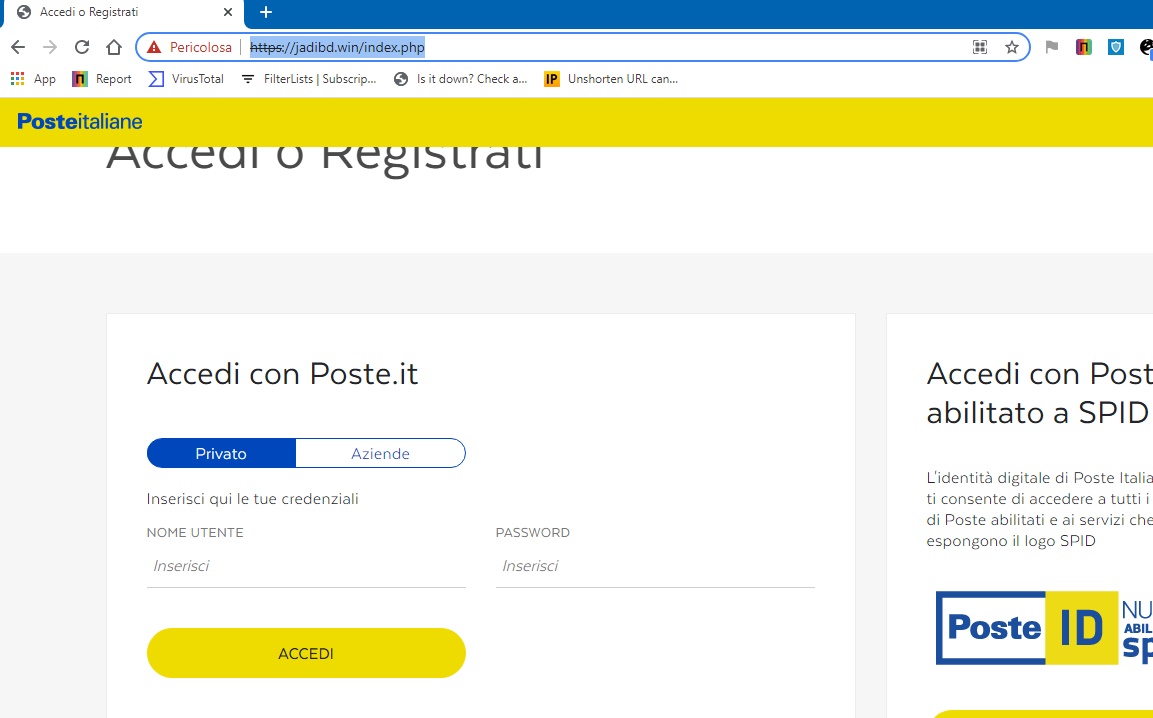1153x718 pixels.
Task: Open the VirusTotal bookmark
Action: 186,79
